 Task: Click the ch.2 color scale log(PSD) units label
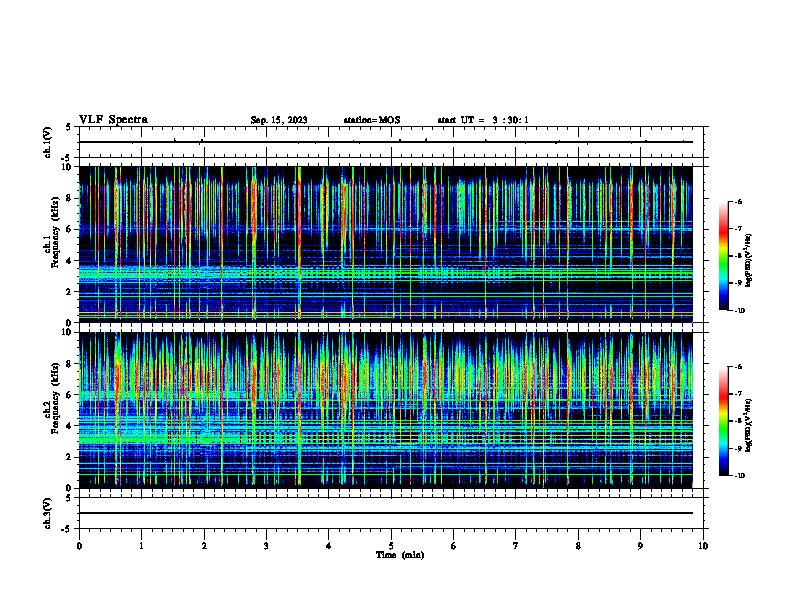(750, 426)
